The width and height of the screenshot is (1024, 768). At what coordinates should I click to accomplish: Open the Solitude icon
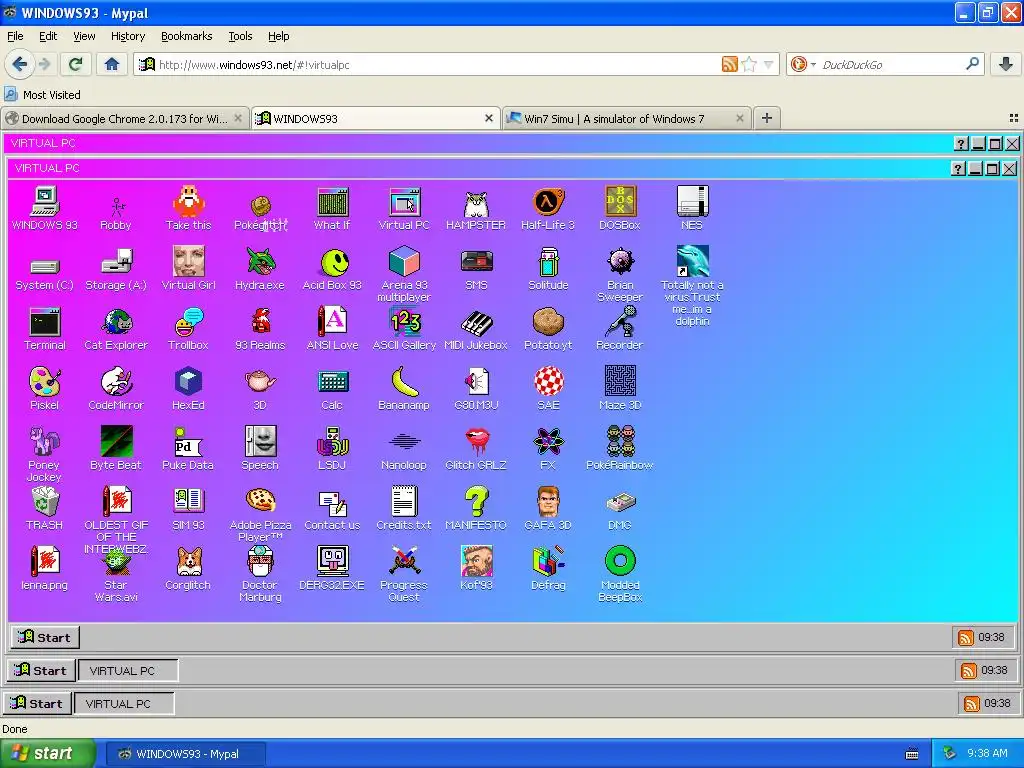click(548, 268)
